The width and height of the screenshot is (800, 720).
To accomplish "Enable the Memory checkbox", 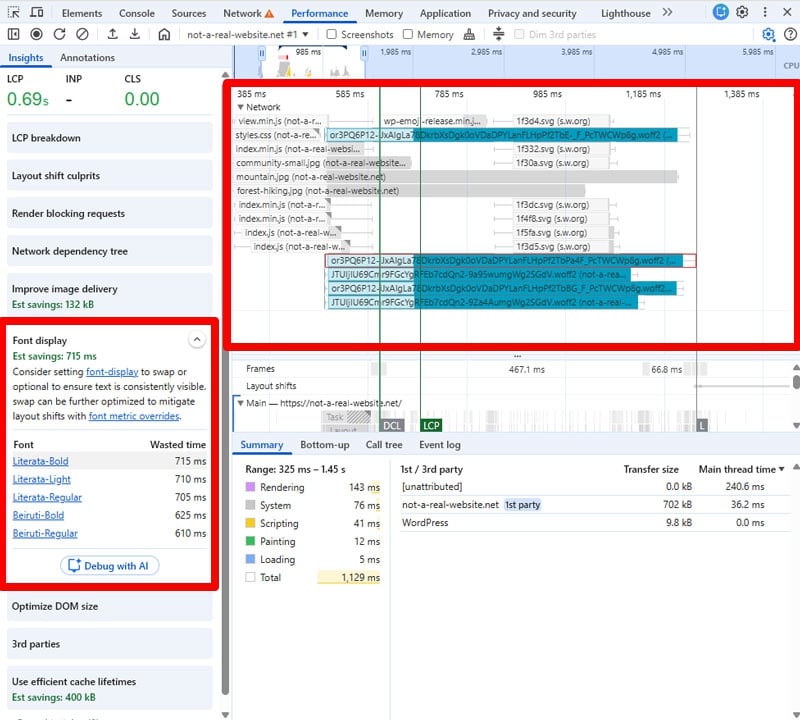I will coord(407,33).
